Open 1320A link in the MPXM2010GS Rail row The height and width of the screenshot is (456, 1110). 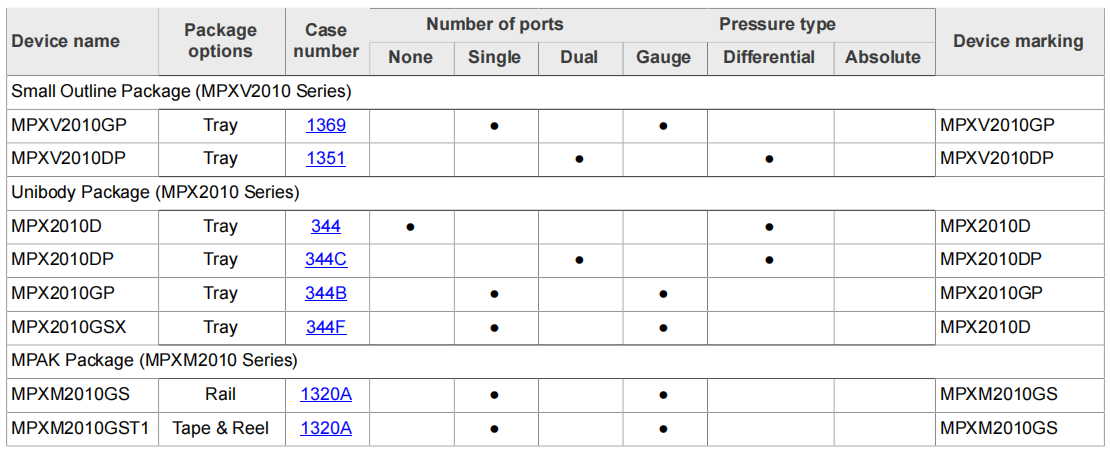click(x=326, y=394)
